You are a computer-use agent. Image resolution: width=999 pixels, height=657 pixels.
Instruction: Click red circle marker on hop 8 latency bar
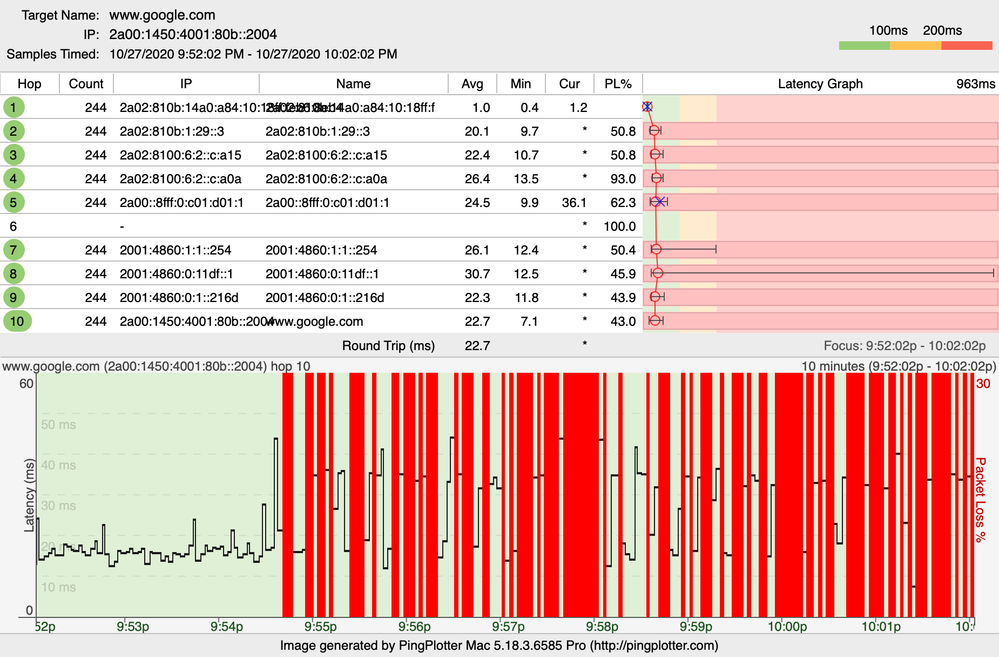(658, 273)
